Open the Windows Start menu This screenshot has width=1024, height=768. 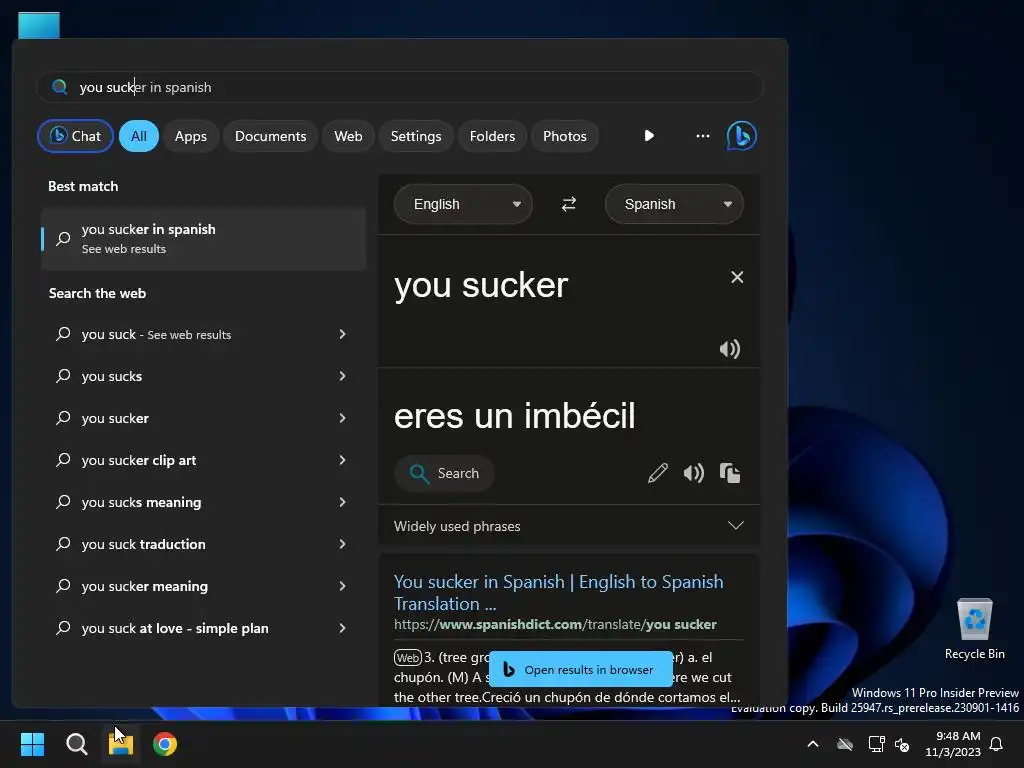click(32, 744)
